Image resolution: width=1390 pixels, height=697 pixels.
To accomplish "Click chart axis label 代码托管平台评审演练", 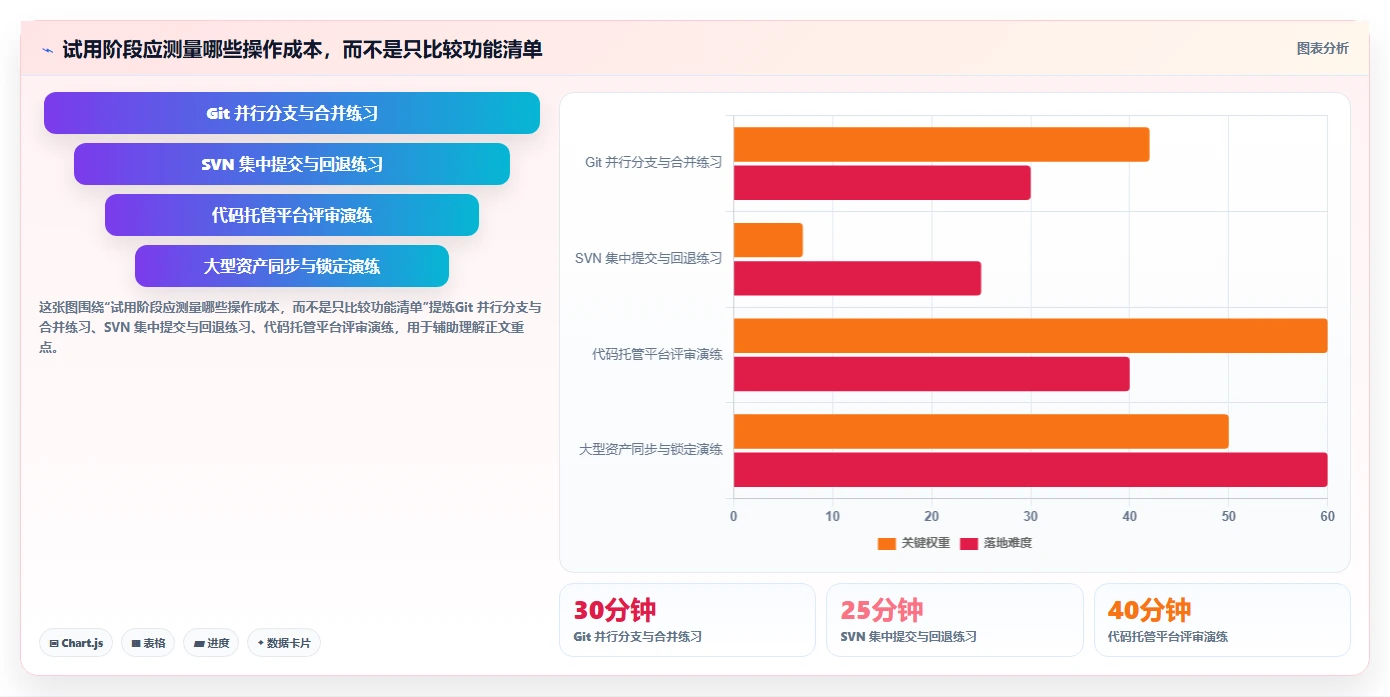I will coord(657,354).
